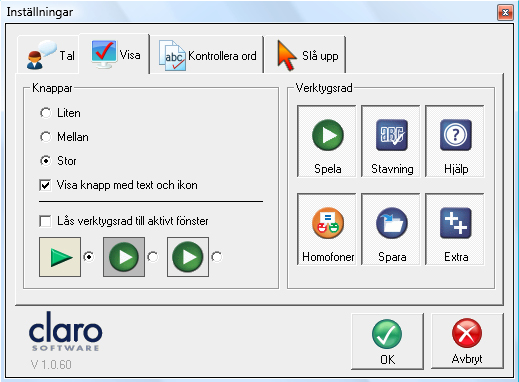Viewport: 519px width, 382px height.
Task: Select the flat green triangle play style preview
Action: (x=60, y=257)
